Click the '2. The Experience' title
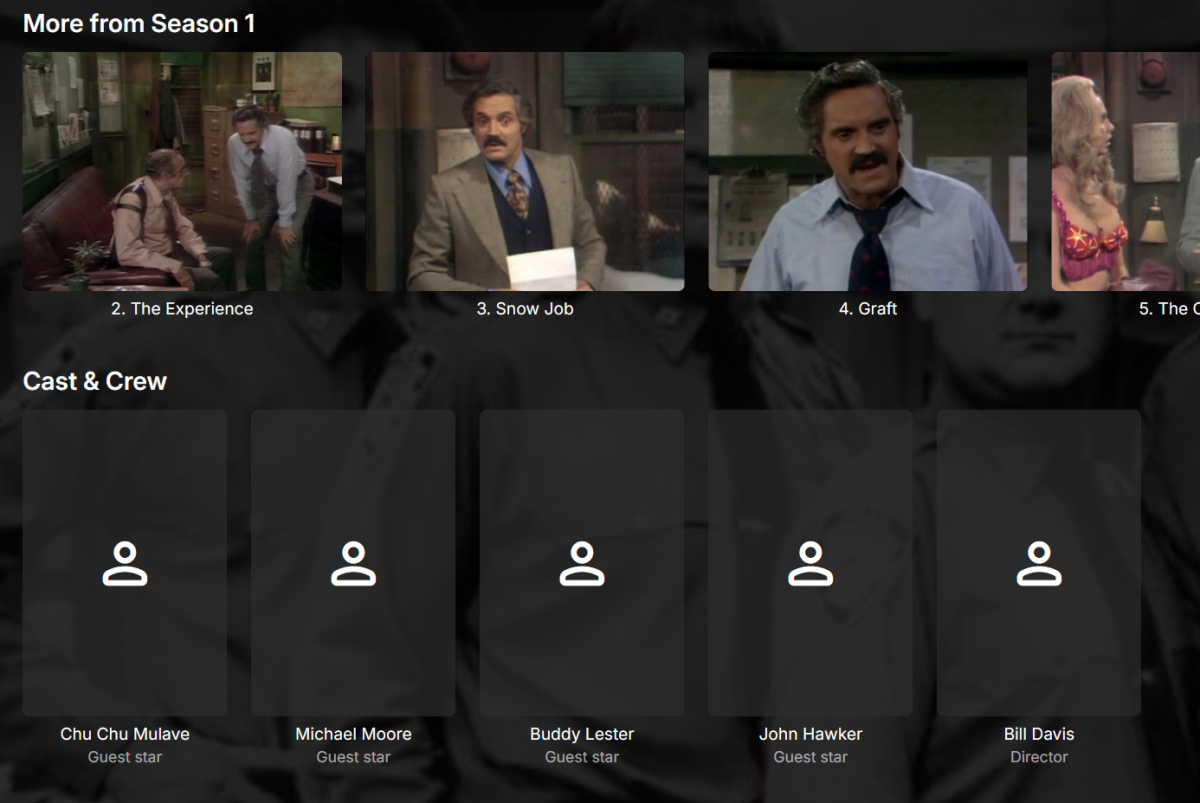This screenshot has width=1200, height=803. (x=182, y=309)
